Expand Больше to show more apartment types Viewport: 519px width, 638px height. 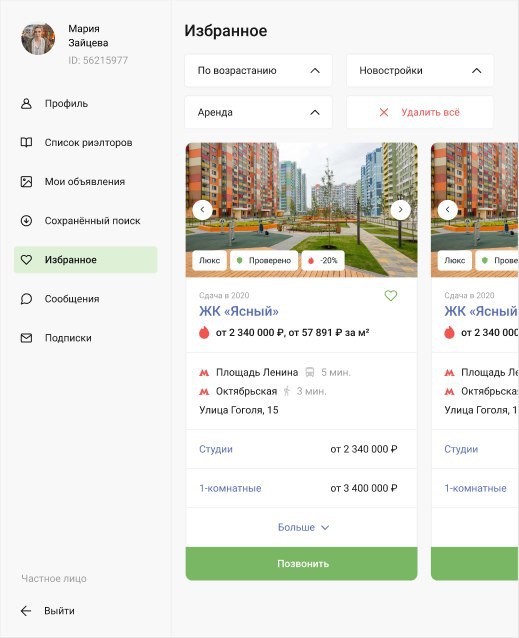tap(303, 527)
